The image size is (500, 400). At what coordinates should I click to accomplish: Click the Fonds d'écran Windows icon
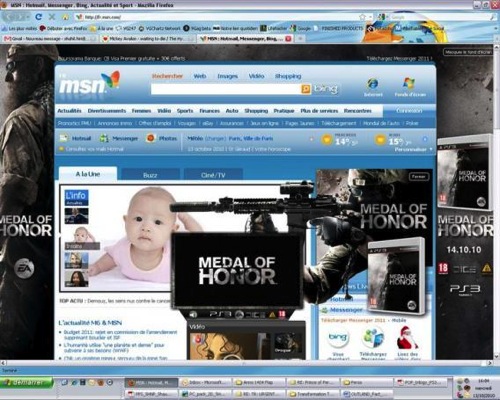[x=409, y=83]
